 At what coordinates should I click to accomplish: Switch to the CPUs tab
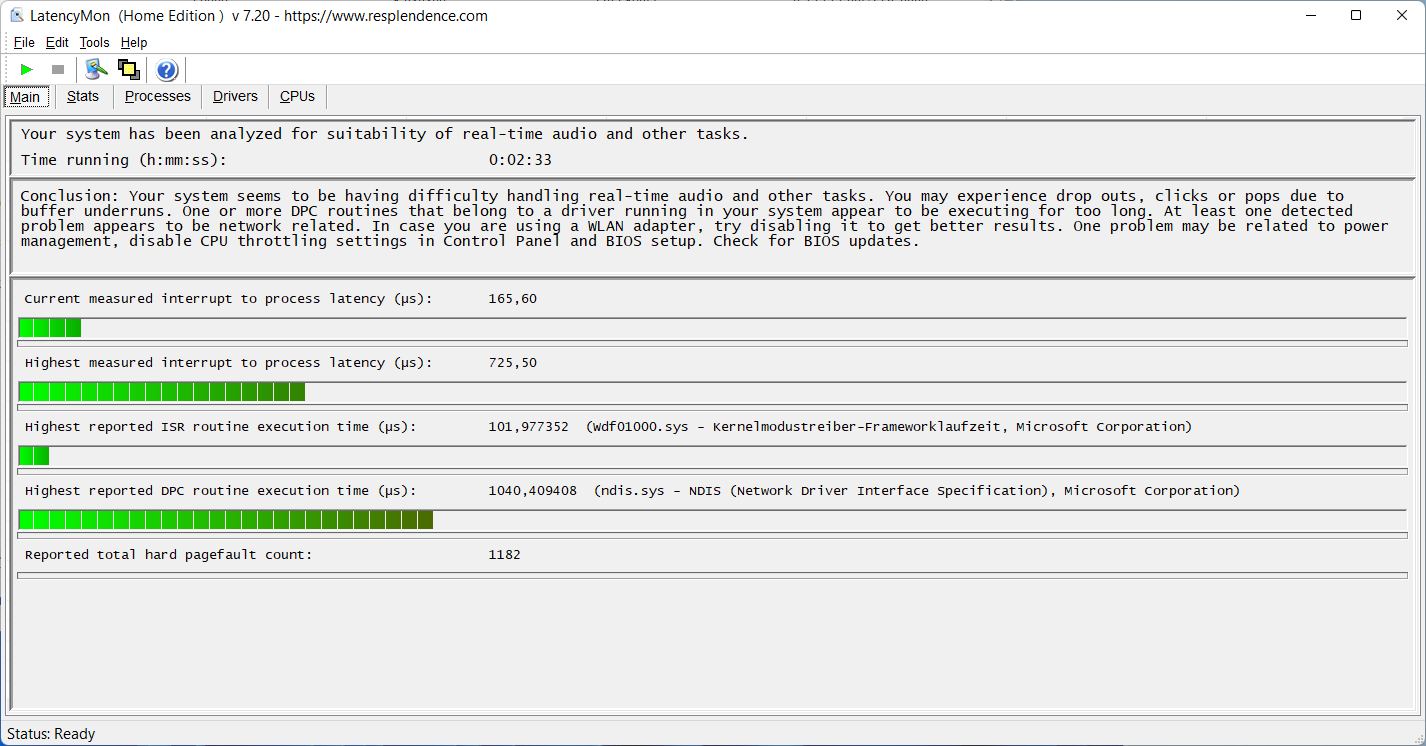[x=297, y=96]
